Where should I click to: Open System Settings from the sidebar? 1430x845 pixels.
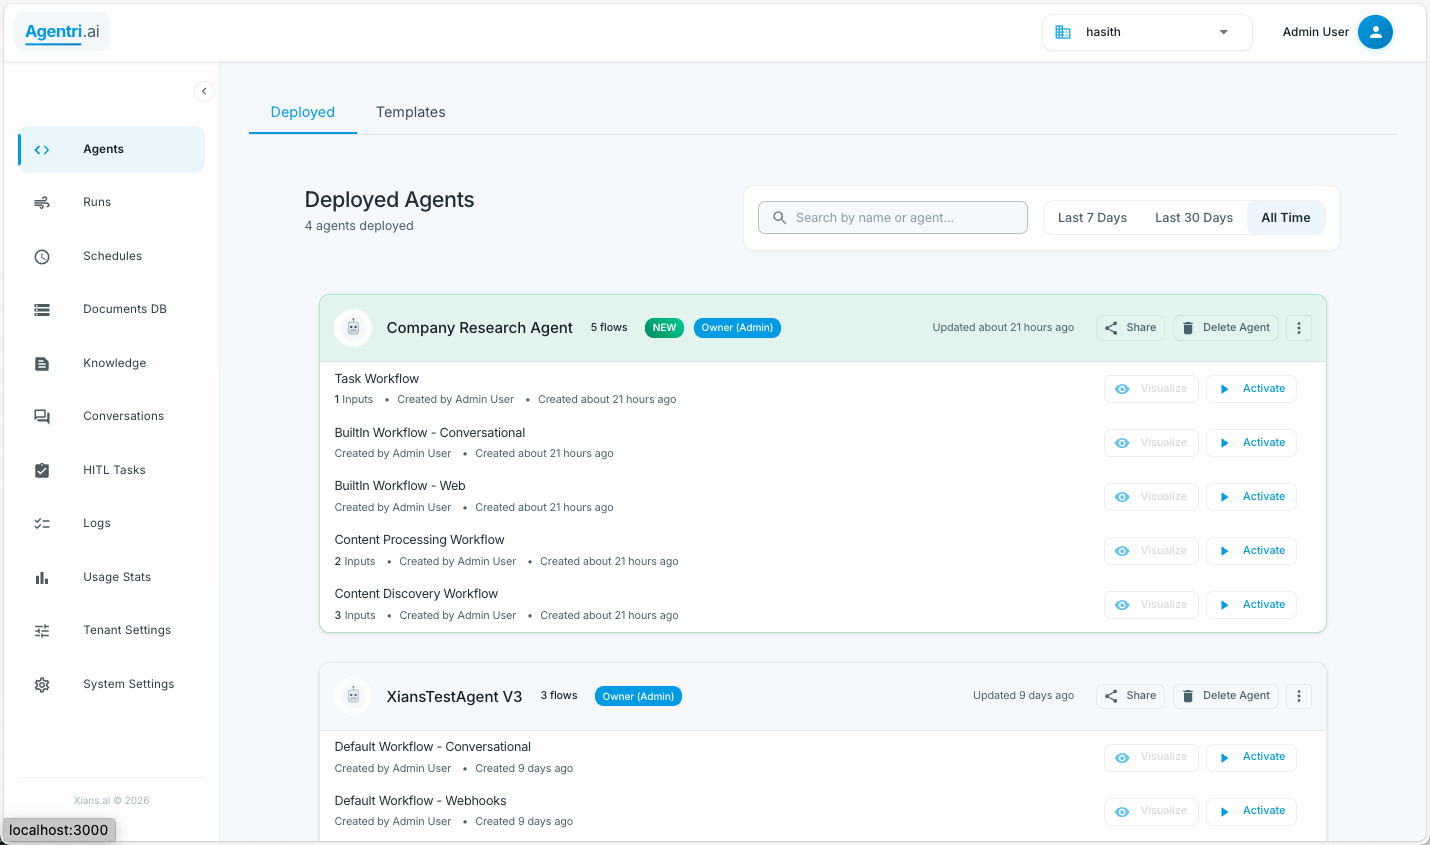[x=128, y=684]
